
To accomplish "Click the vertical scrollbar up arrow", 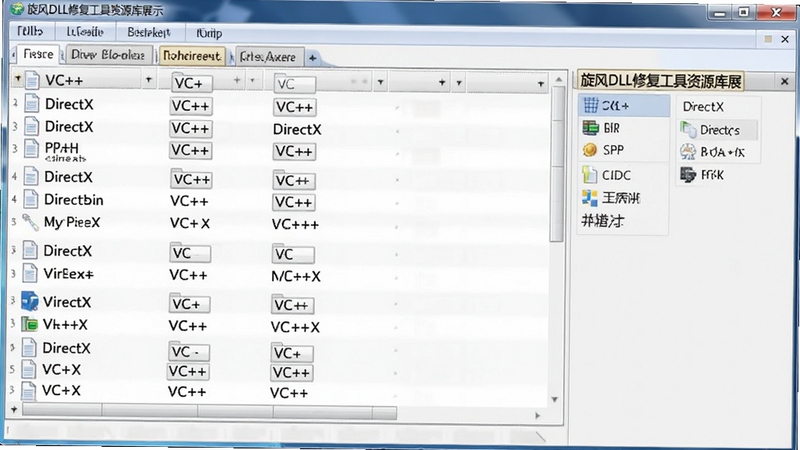I will click(559, 80).
